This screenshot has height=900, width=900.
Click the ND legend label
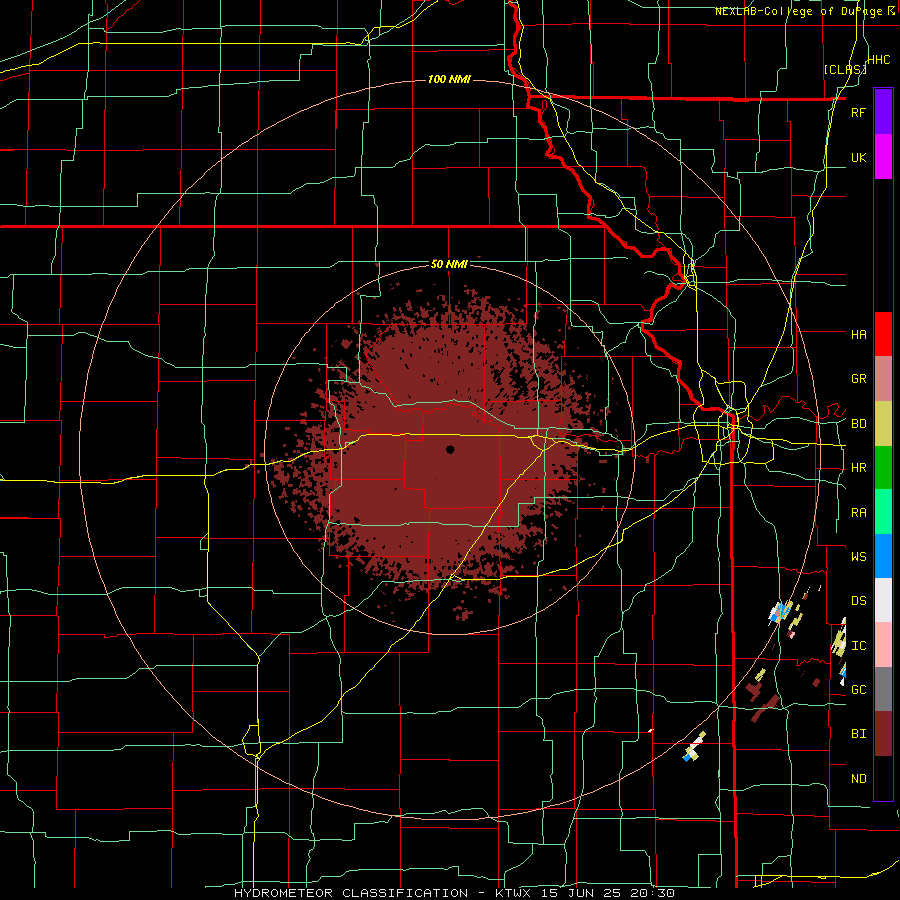pyautogui.click(x=858, y=779)
